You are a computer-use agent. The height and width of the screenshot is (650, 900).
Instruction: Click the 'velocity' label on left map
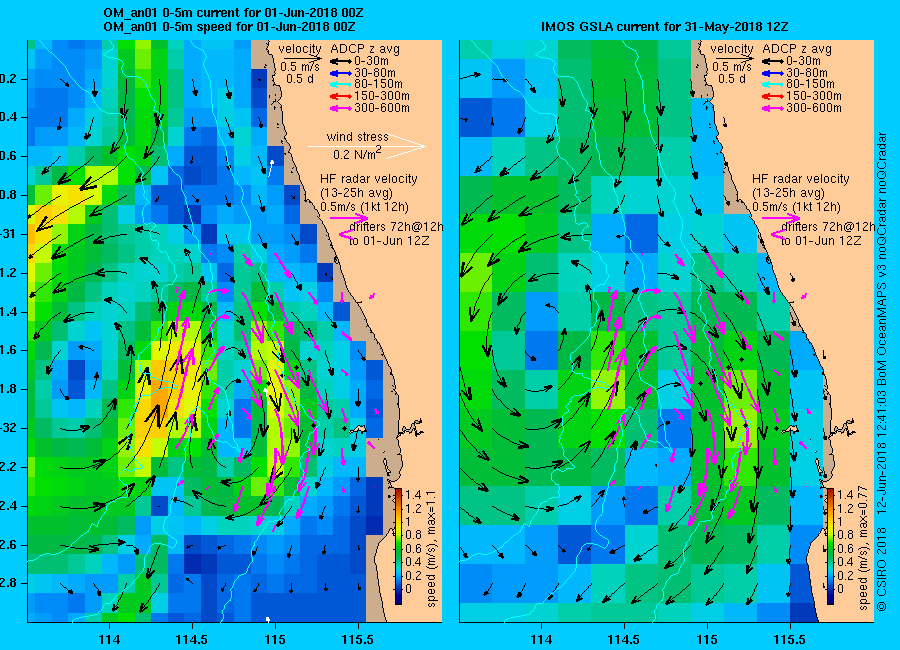coord(300,49)
